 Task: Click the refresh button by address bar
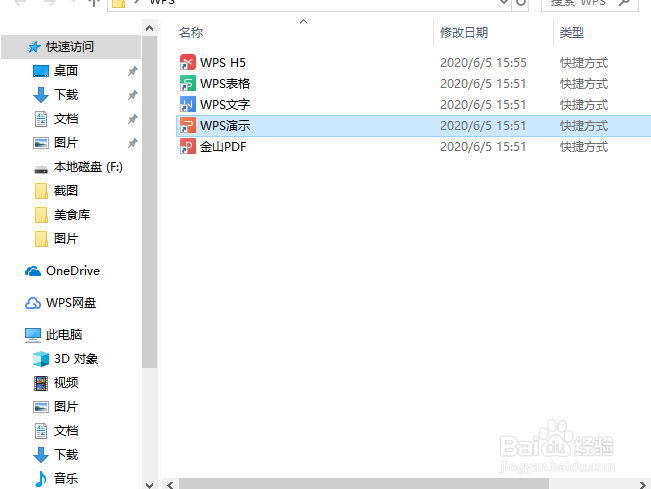point(521,3)
